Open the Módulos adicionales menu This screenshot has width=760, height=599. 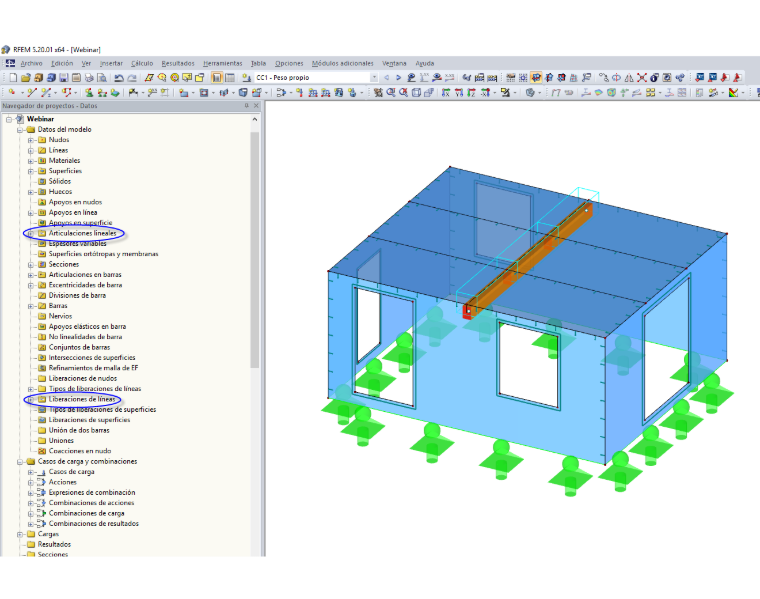tap(343, 63)
